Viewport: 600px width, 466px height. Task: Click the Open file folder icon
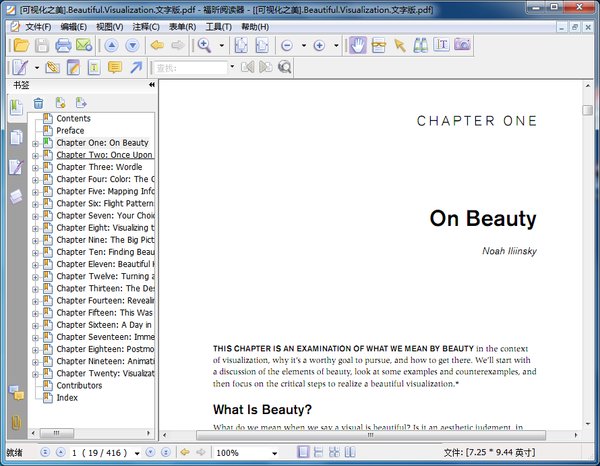pyautogui.click(x=20, y=46)
